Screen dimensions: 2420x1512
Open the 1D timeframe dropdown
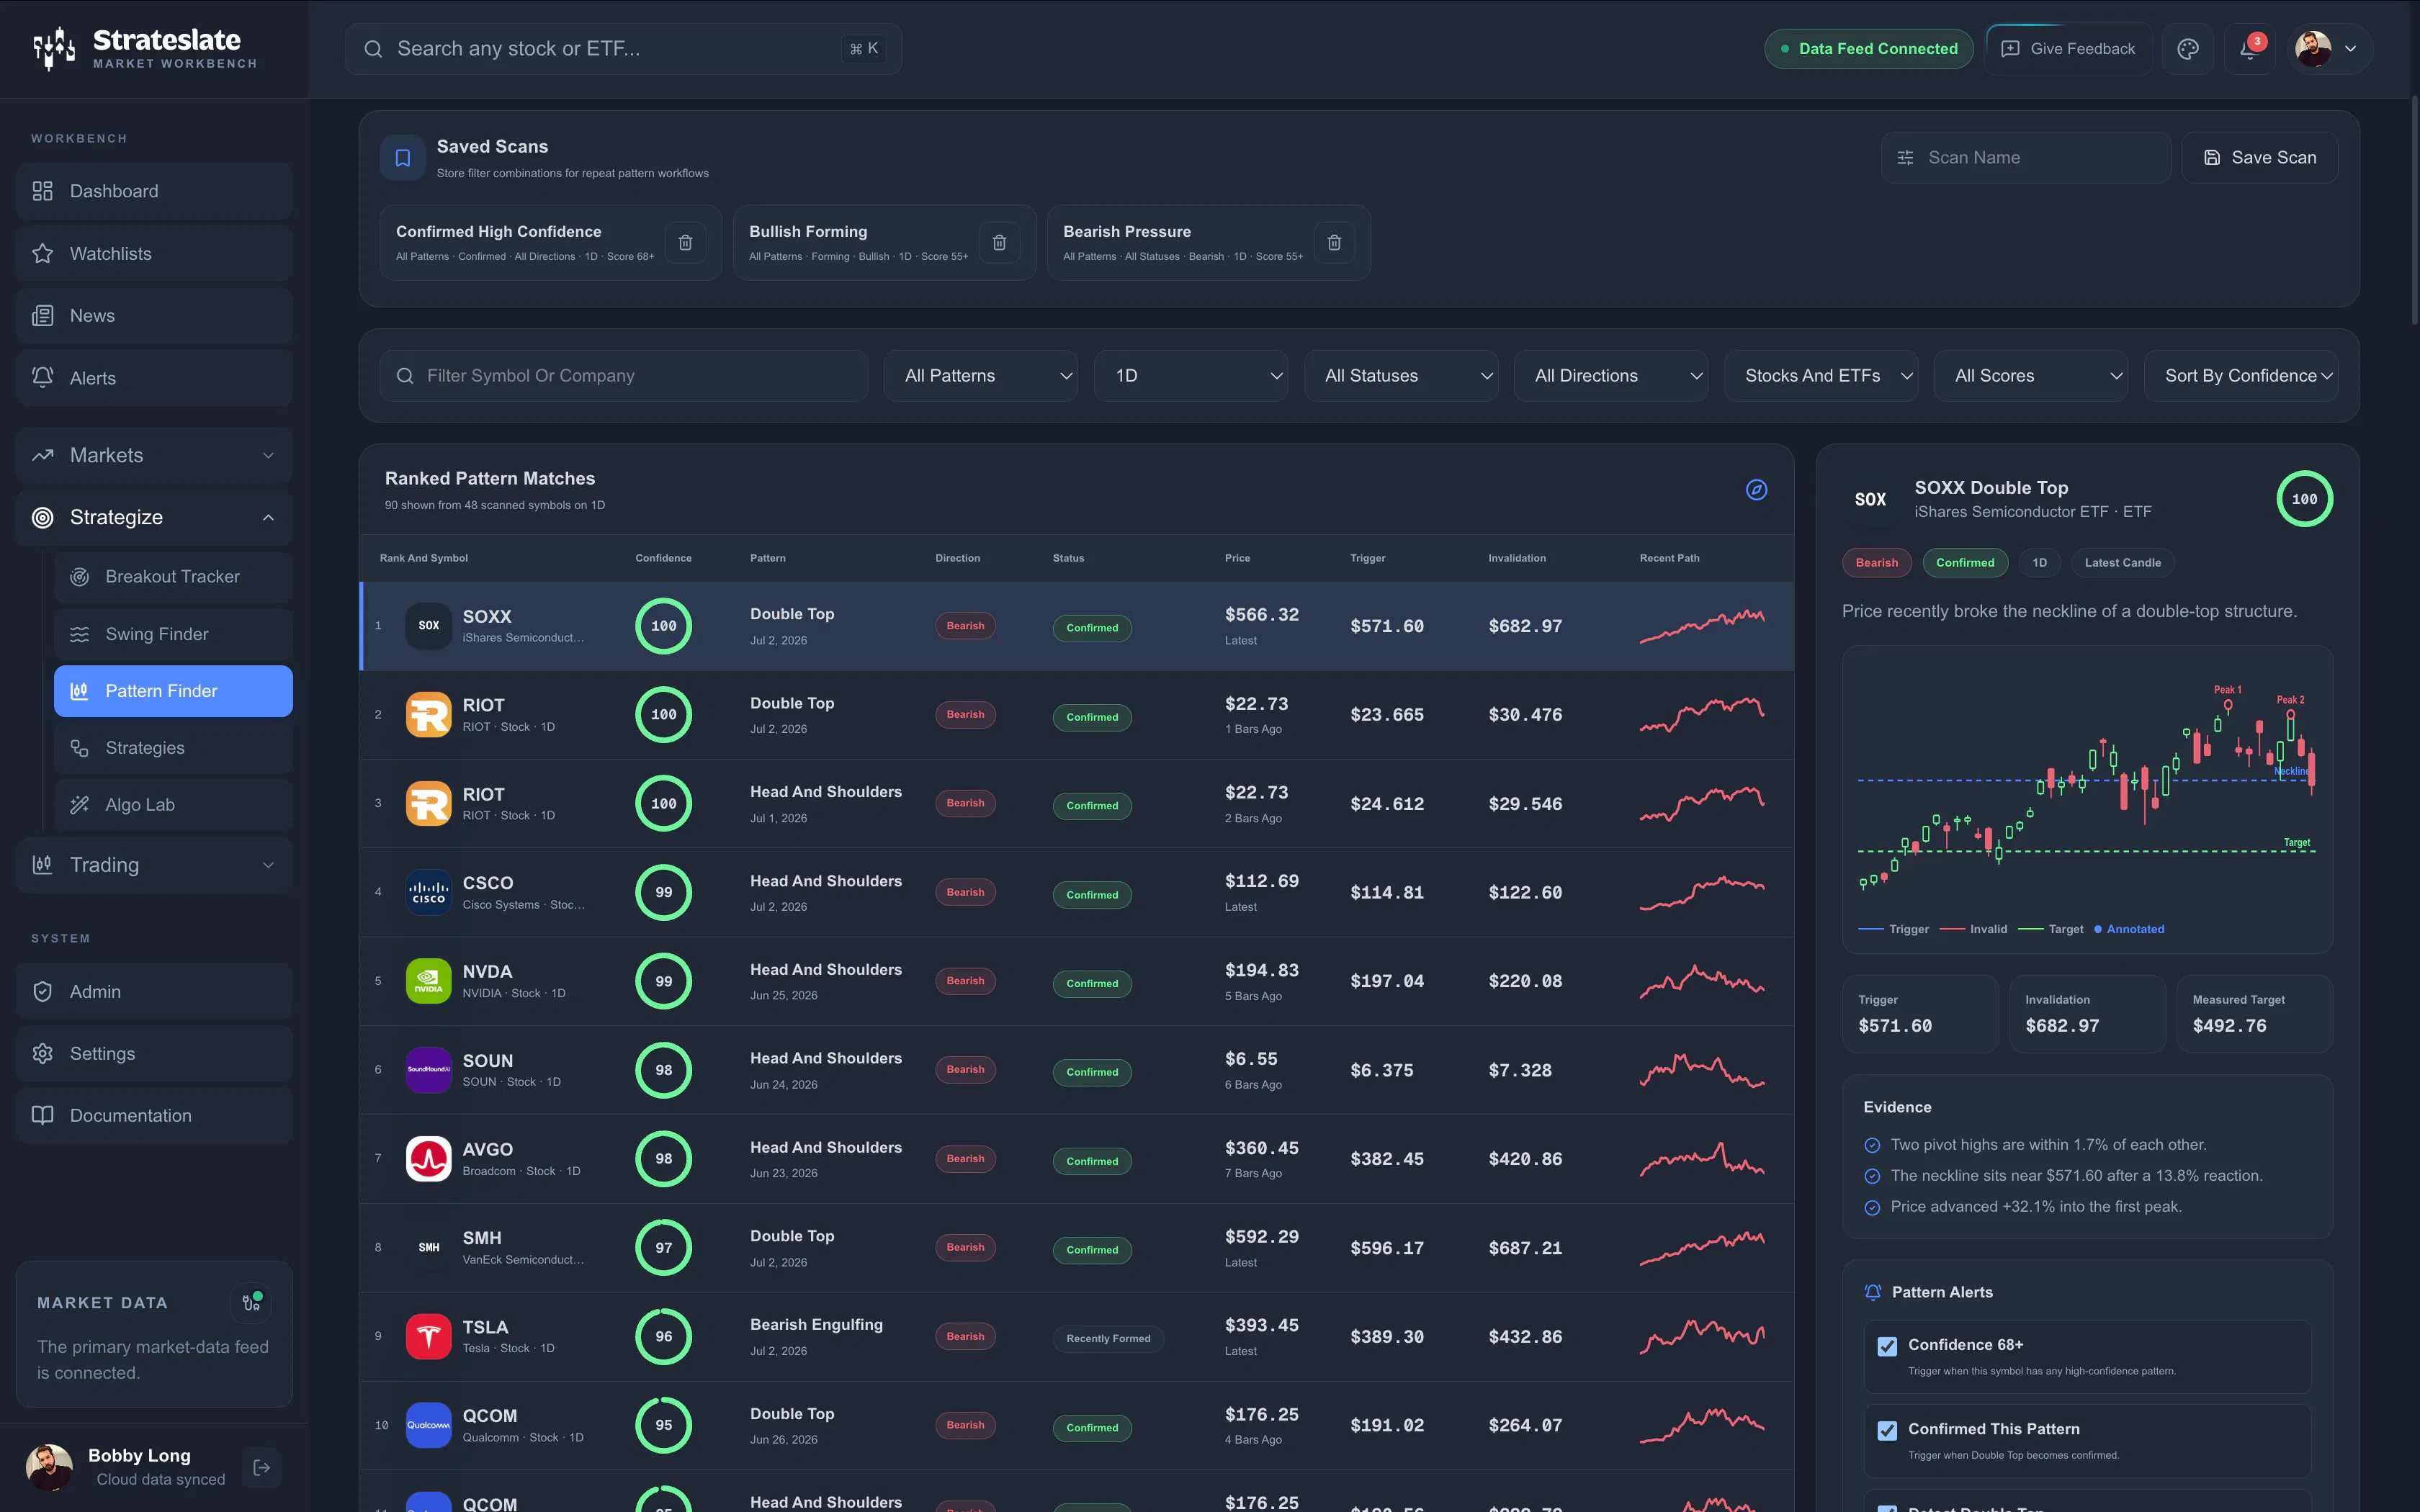coord(1191,376)
